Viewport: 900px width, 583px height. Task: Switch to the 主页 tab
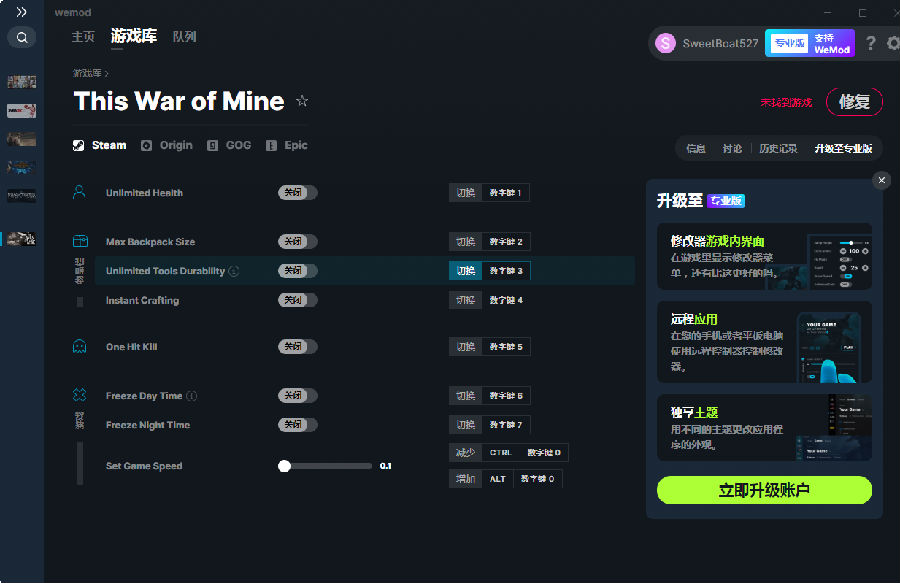[83, 37]
